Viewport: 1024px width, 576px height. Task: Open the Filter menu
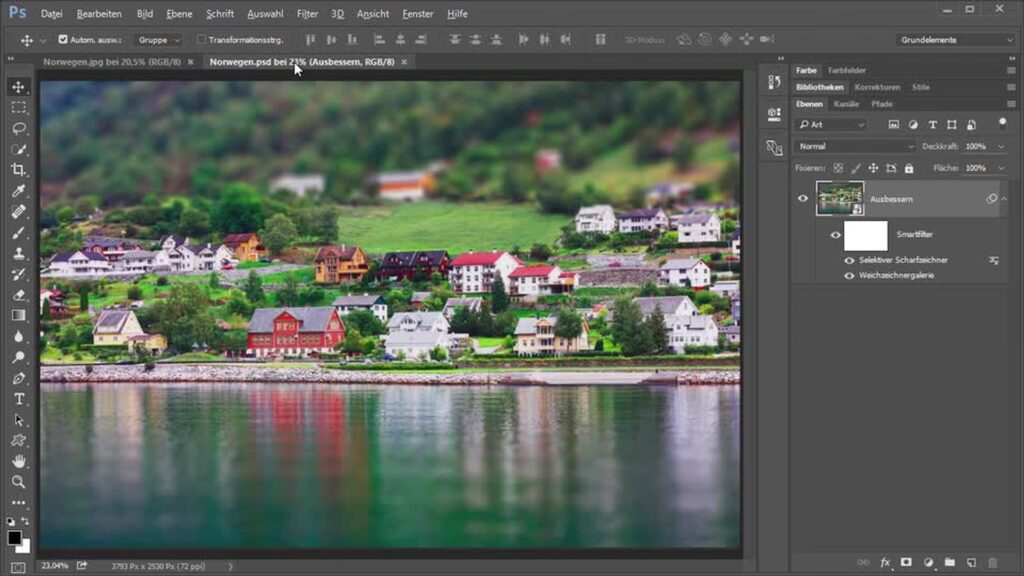(x=307, y=14)
